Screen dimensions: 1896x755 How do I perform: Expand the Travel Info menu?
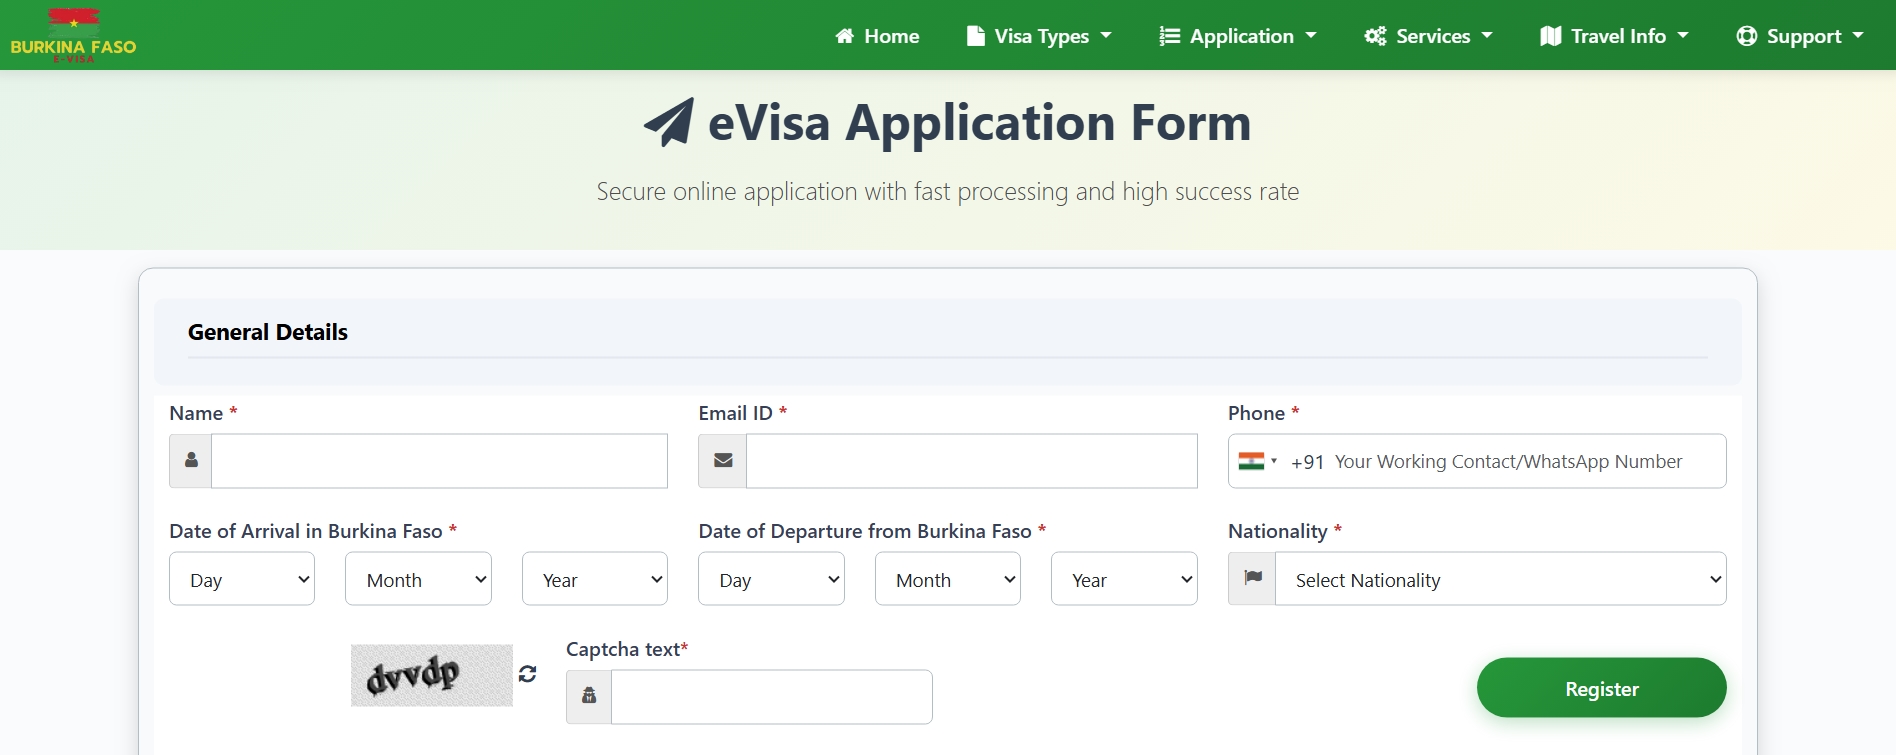pos(1614,36)
